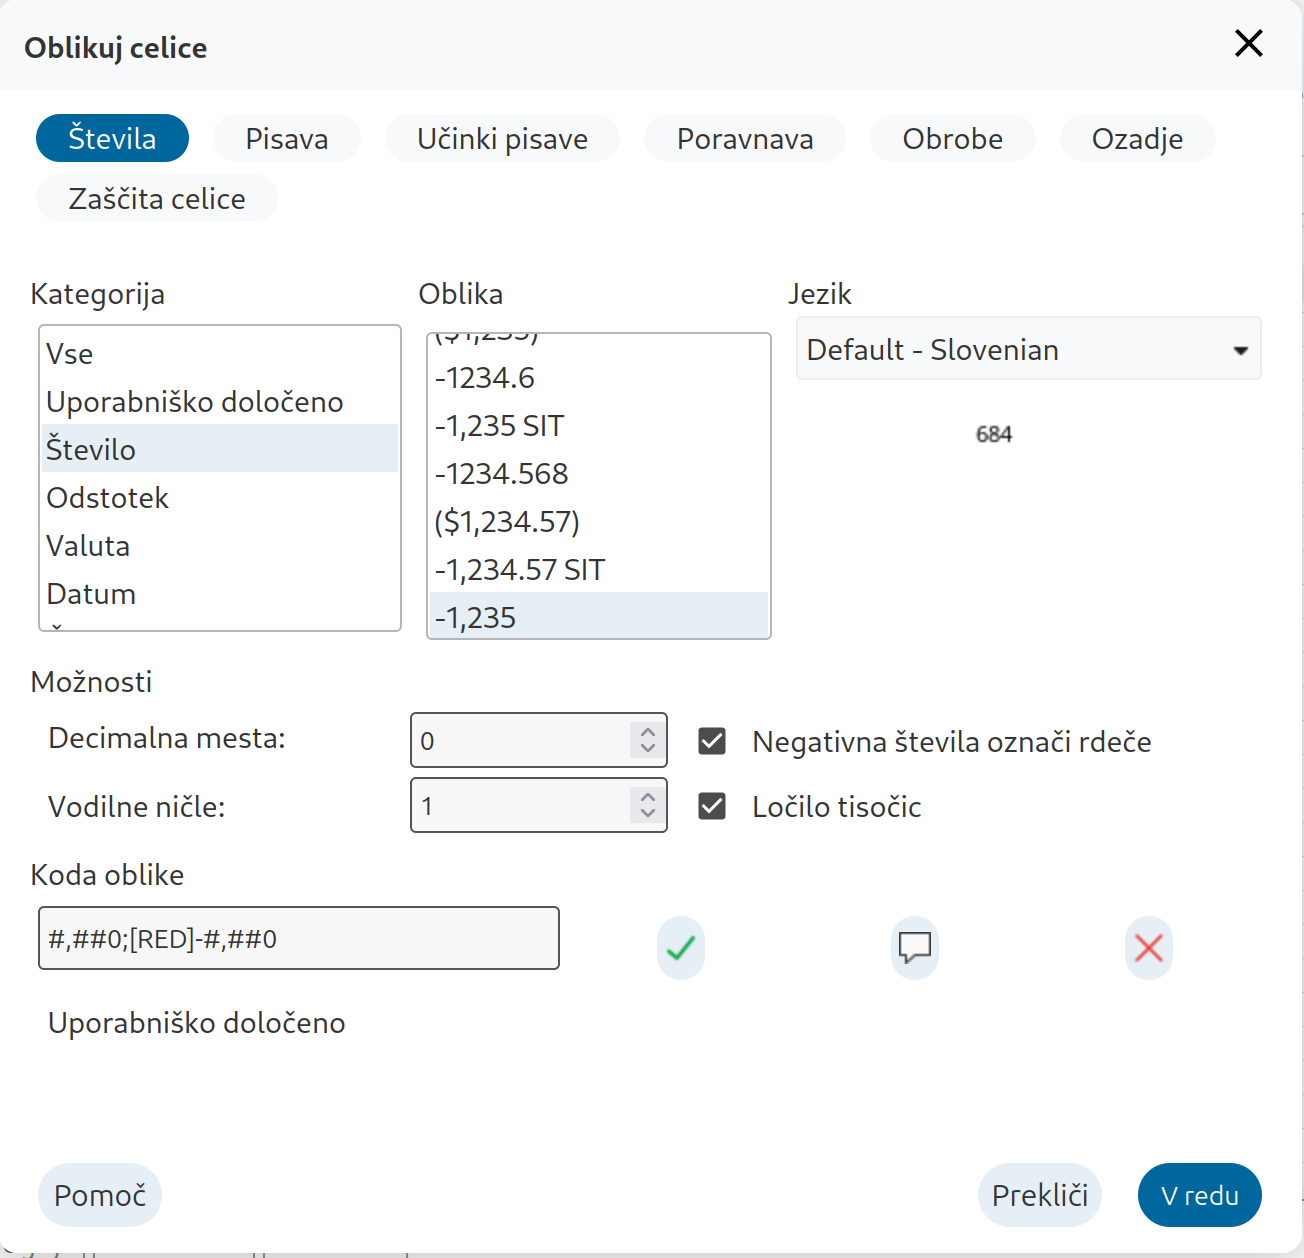Click the Prekliči button
Image resolution: width=1304 pixels, height=1258 pixels.
(1040, 1195)
